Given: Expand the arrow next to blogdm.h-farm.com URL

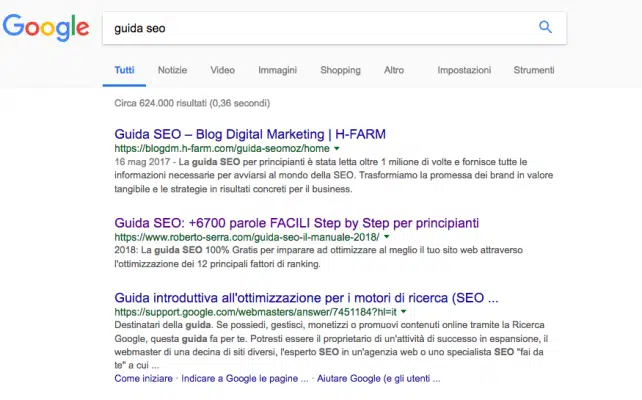Looking at the screenshot, I should (x=337, y=148).
